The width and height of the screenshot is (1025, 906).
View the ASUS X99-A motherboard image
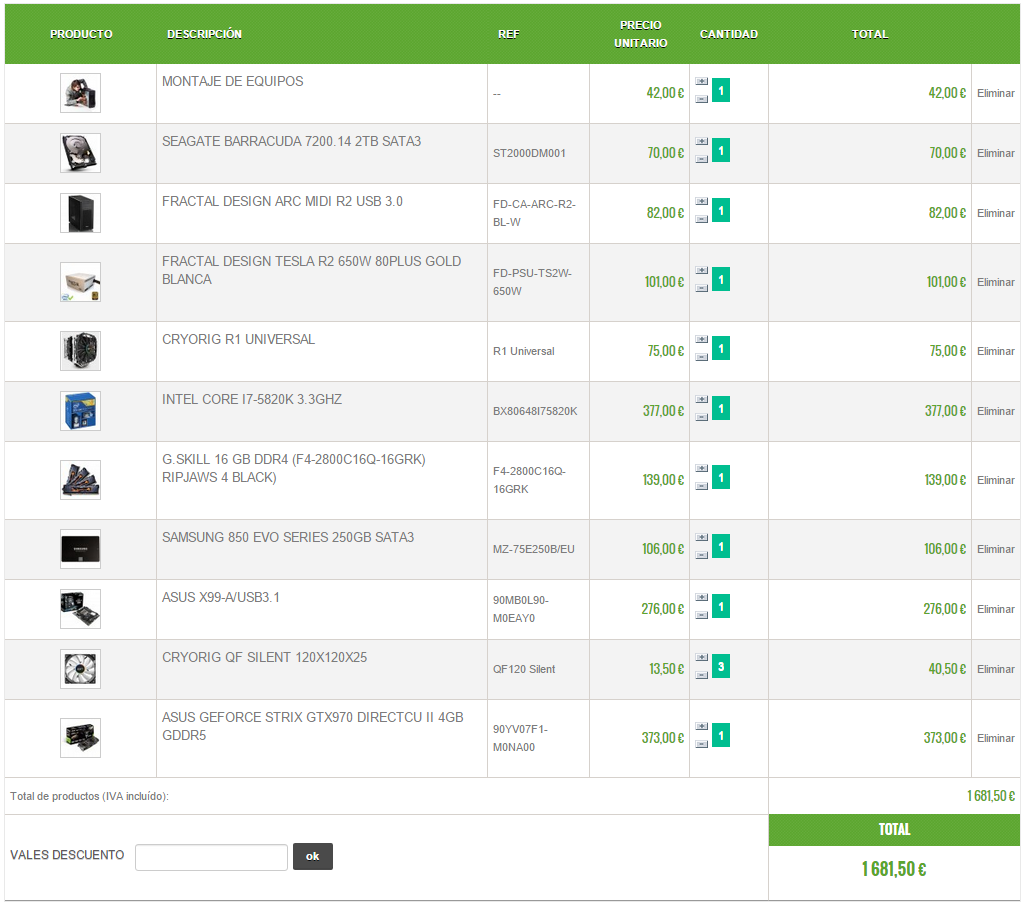80,609
